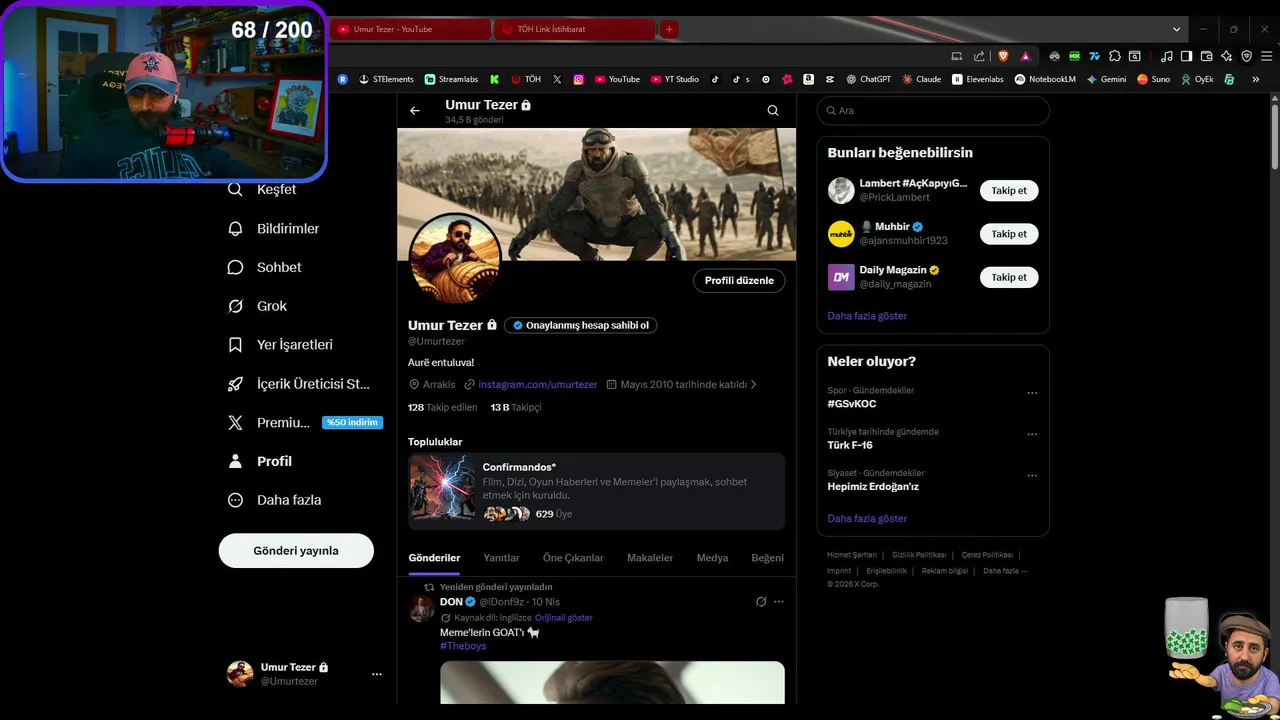Image resolution: width=1280 pixels, height=720 pixels.
Task: Open the Claude bookmark
Action: point(921,79)
